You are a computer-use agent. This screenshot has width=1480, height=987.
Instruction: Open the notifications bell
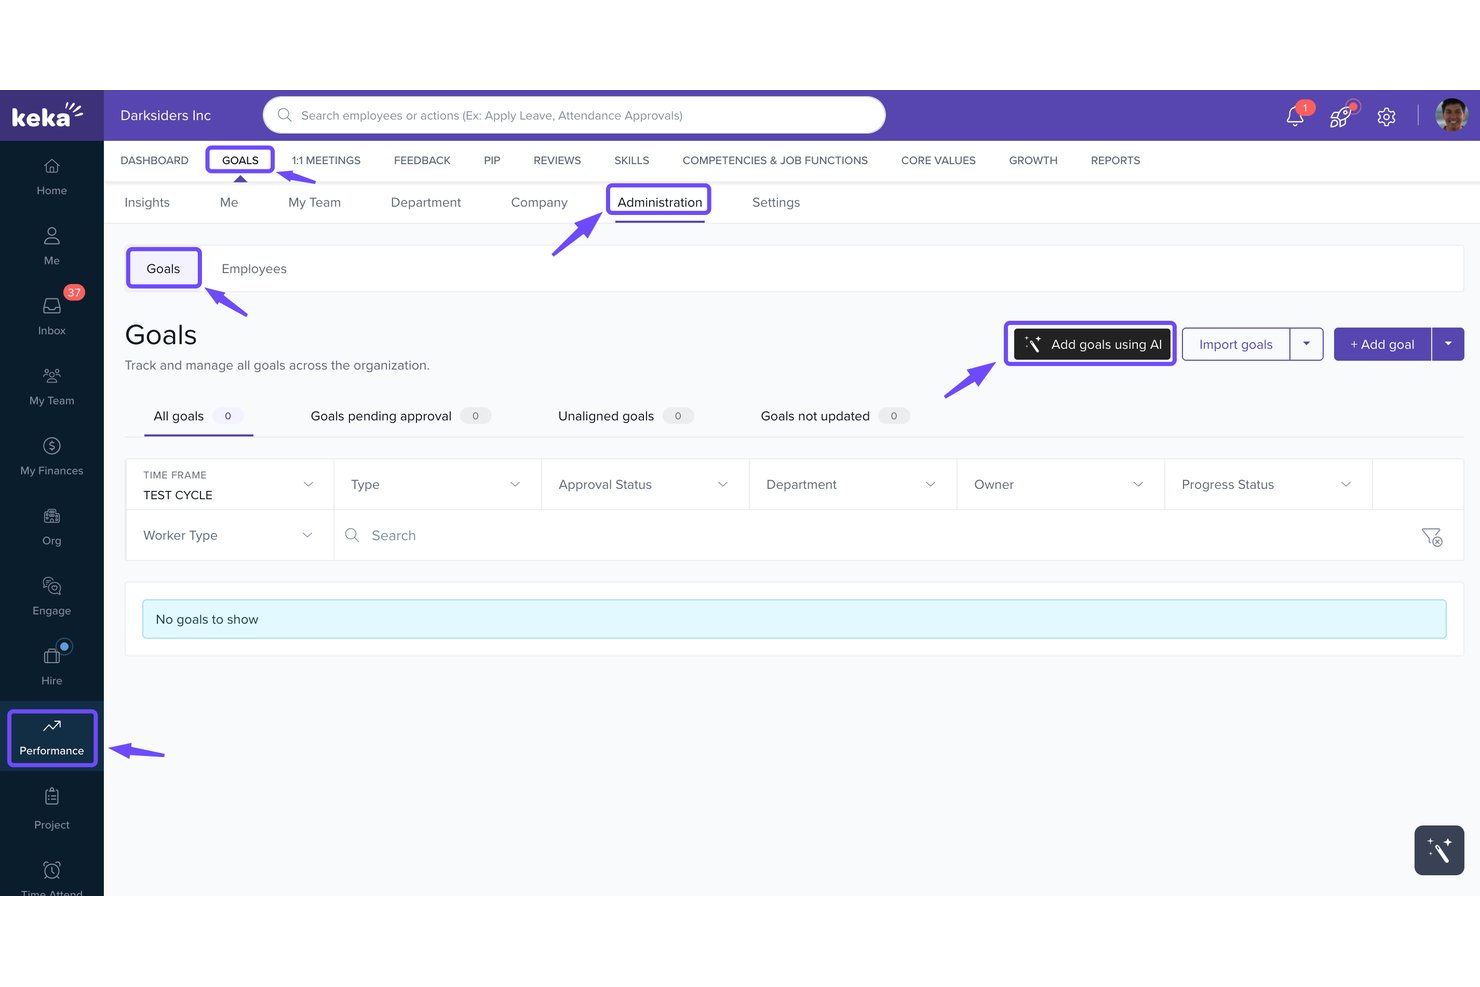pyautogui.click(x=1295, y=116)
